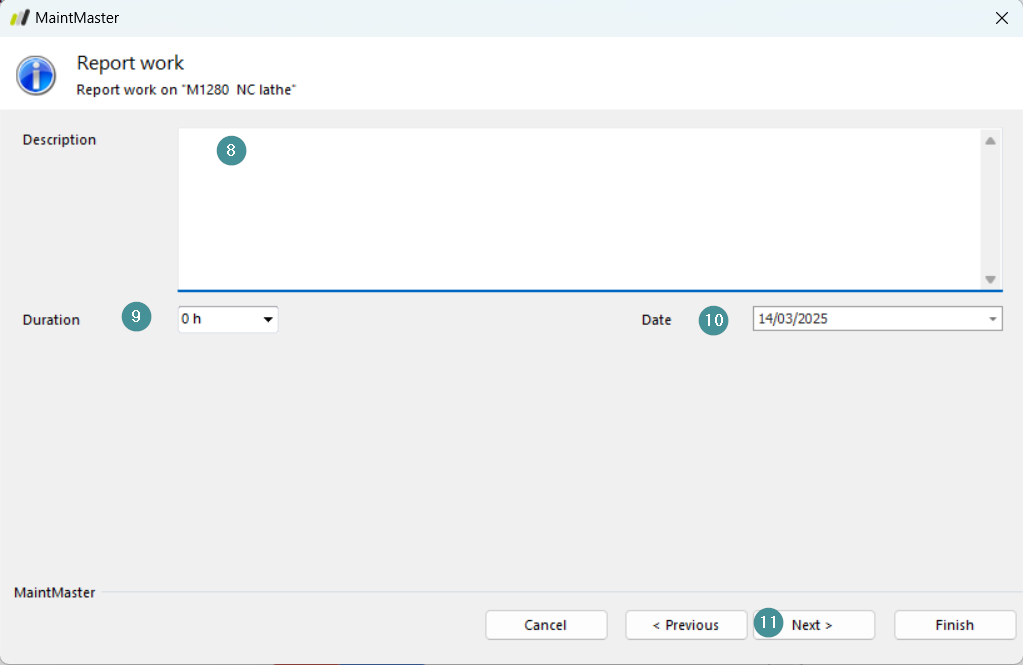The width and height of the screenshot is (1023, 665).
Task: Click the Date field showing 14/03/2025
Action: (878, 318)
